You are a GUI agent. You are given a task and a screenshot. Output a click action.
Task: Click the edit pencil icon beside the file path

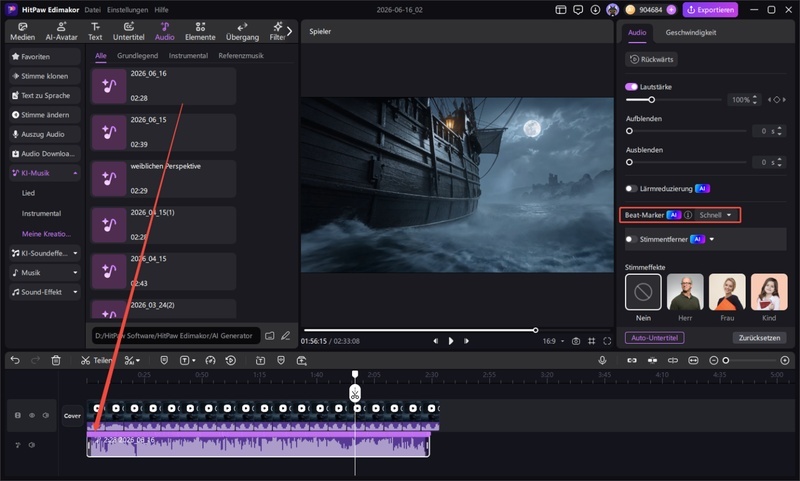tap(286, 335)
